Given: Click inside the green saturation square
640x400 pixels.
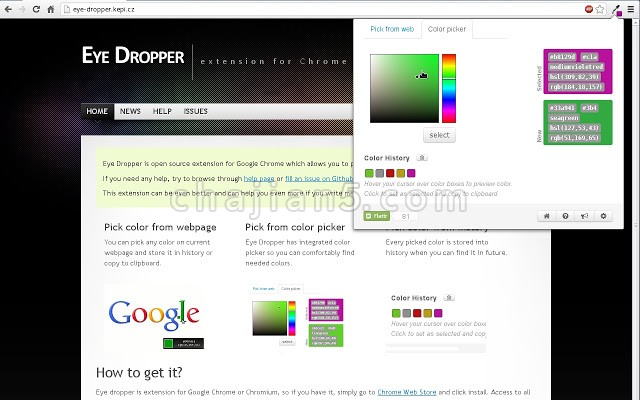Looking at the screenshot, I should (x=404, y=88).
